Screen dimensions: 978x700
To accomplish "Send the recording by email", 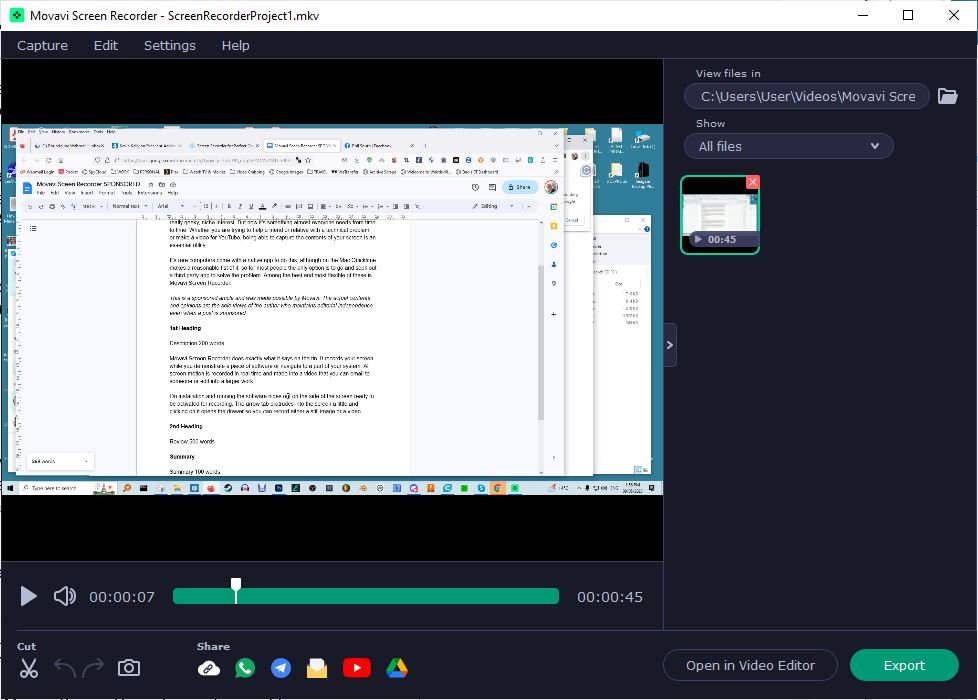I will [x=317, y=666].
